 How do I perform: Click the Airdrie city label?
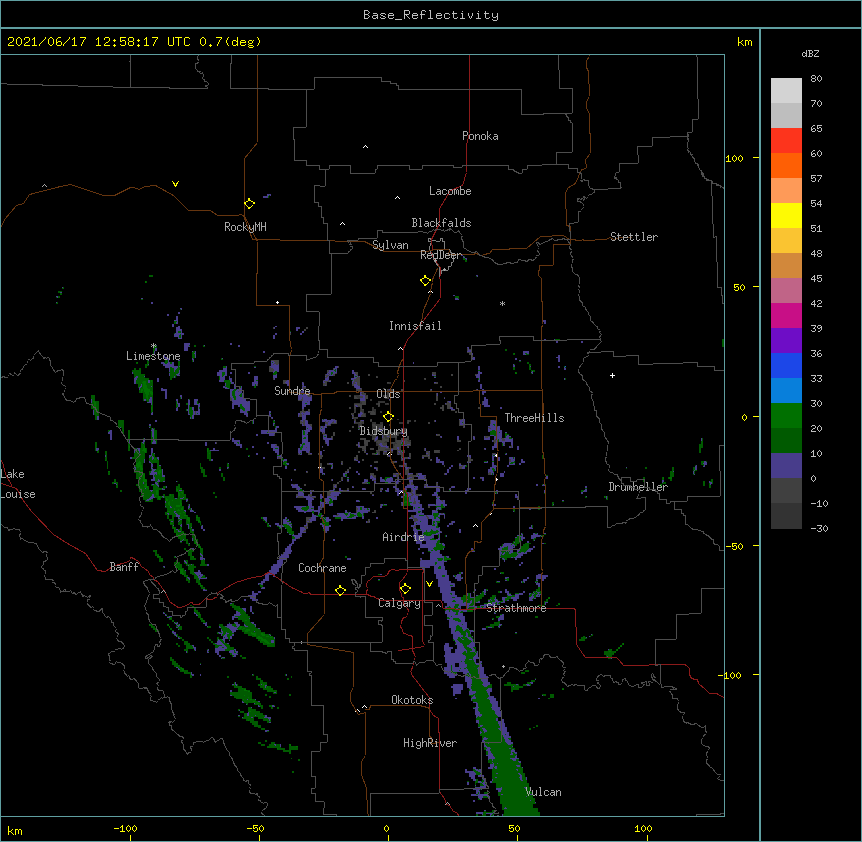(x=403, y=537)
